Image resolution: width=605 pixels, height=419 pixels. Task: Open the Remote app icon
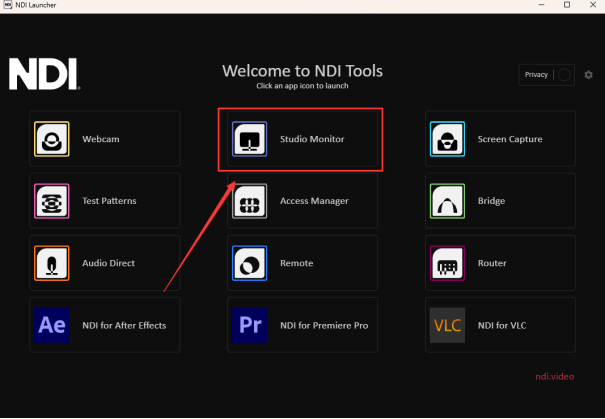tap(249, 263)
